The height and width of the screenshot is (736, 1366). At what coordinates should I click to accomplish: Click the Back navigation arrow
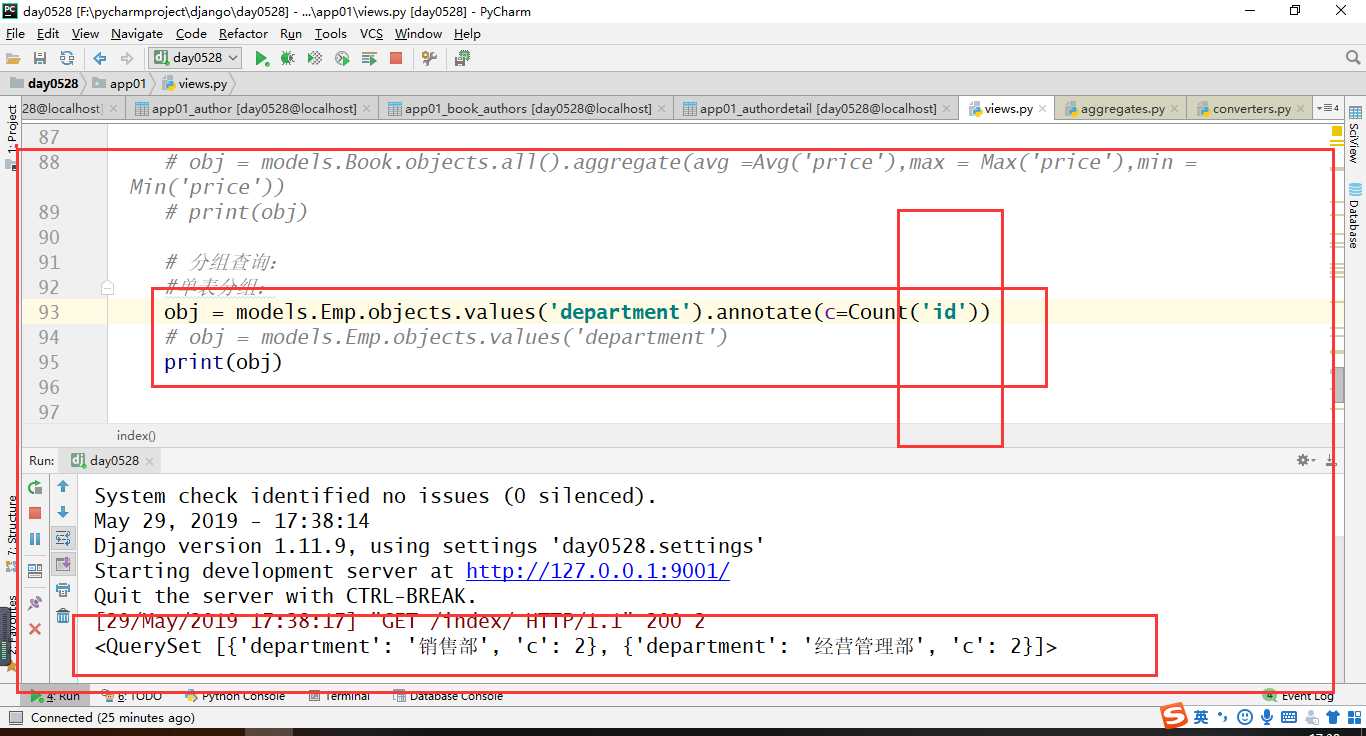[x=100, y=59]
